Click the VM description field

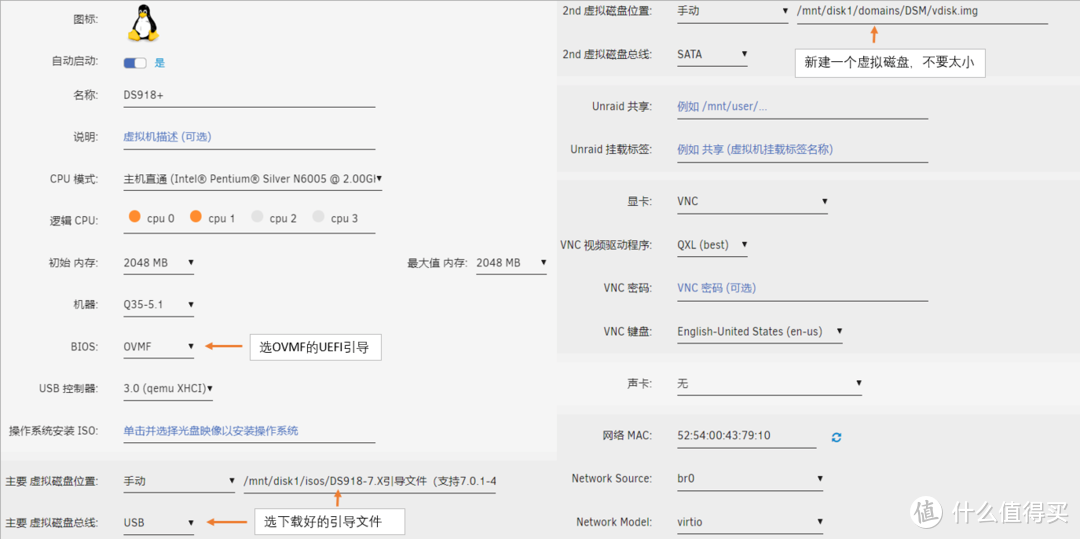click(249, 137)
